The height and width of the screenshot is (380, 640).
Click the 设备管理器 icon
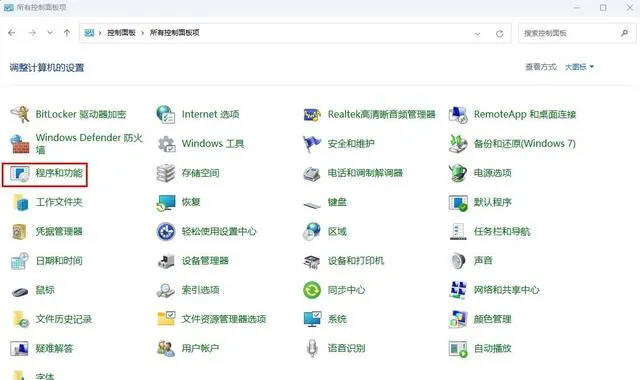(166, 261)
